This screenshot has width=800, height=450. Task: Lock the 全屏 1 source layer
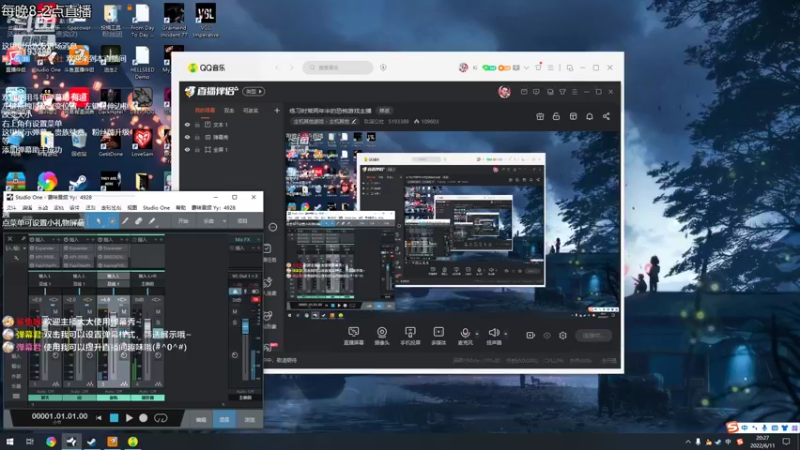[197, 149]
